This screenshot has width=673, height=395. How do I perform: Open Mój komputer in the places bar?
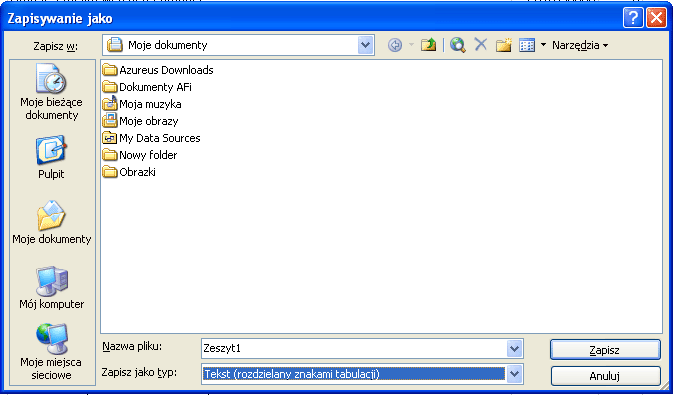click(x=52, y=288)
